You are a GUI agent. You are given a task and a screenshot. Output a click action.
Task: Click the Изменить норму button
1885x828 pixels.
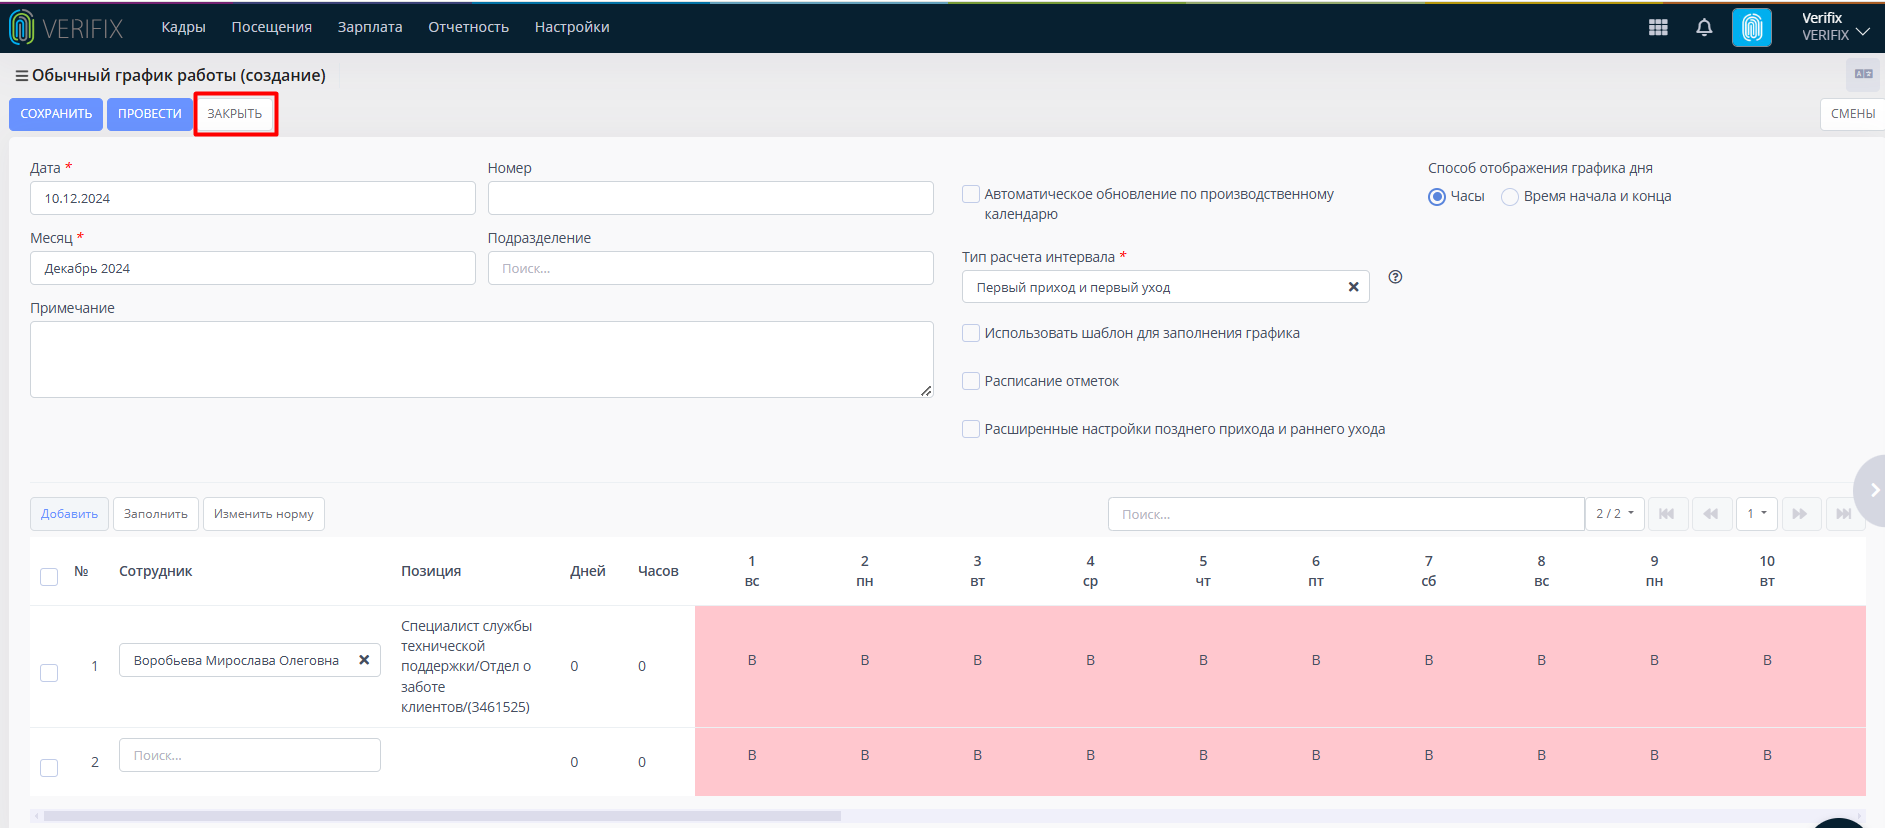tap(264, 514)
